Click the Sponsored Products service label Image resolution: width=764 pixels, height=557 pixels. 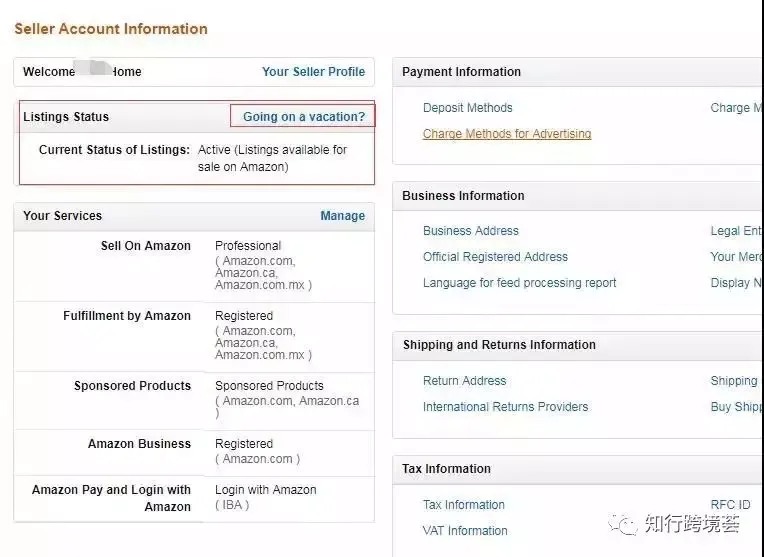(133, 385)
